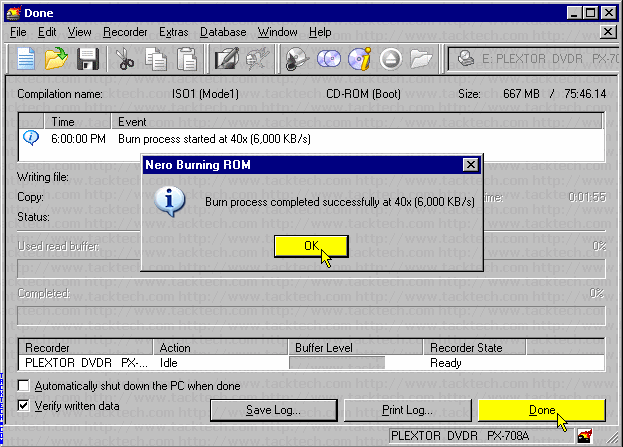Click the Time column header
The height and width of the screenshot is (447, 623).
77,122
